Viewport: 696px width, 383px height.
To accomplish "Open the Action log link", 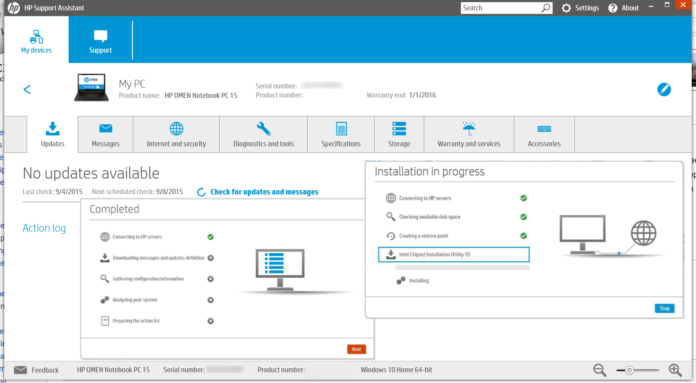I will tap(44, 228).
